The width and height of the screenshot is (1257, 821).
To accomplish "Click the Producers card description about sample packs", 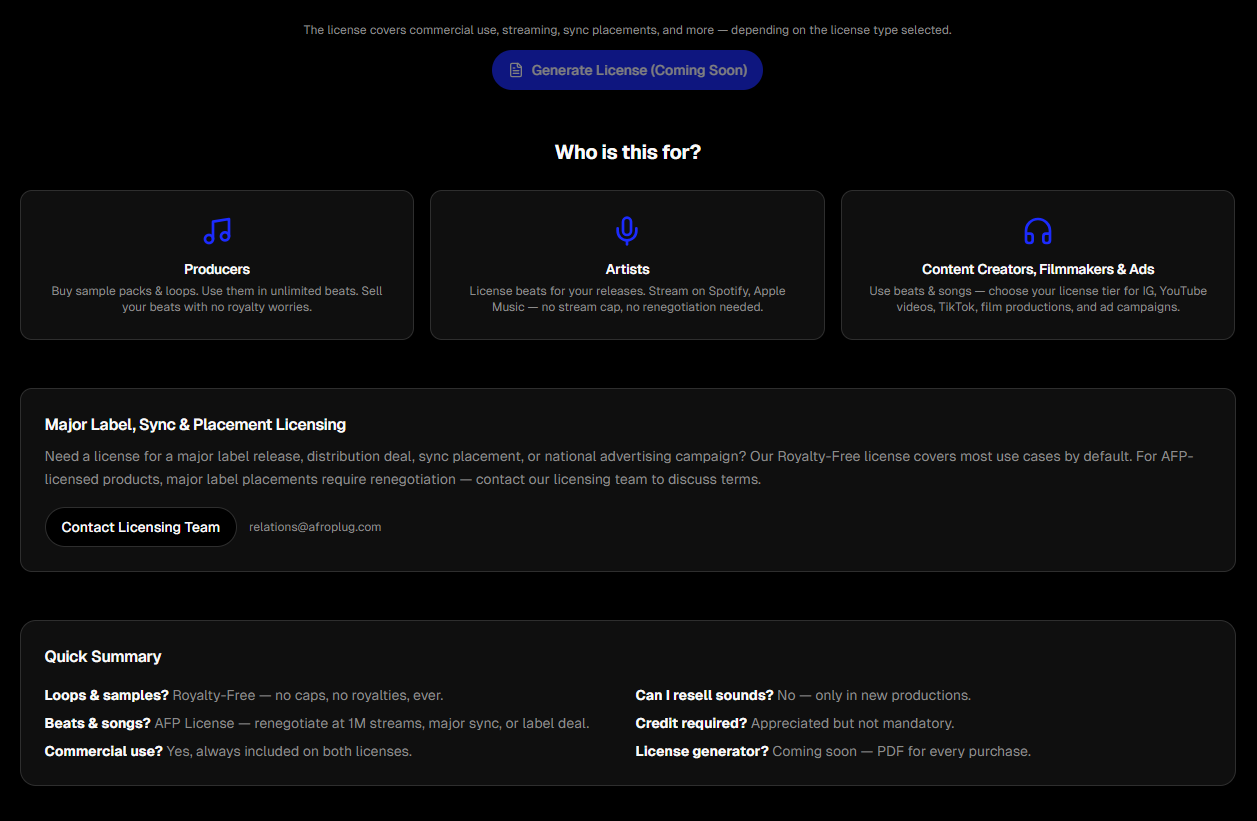I will tap(217, 299).
